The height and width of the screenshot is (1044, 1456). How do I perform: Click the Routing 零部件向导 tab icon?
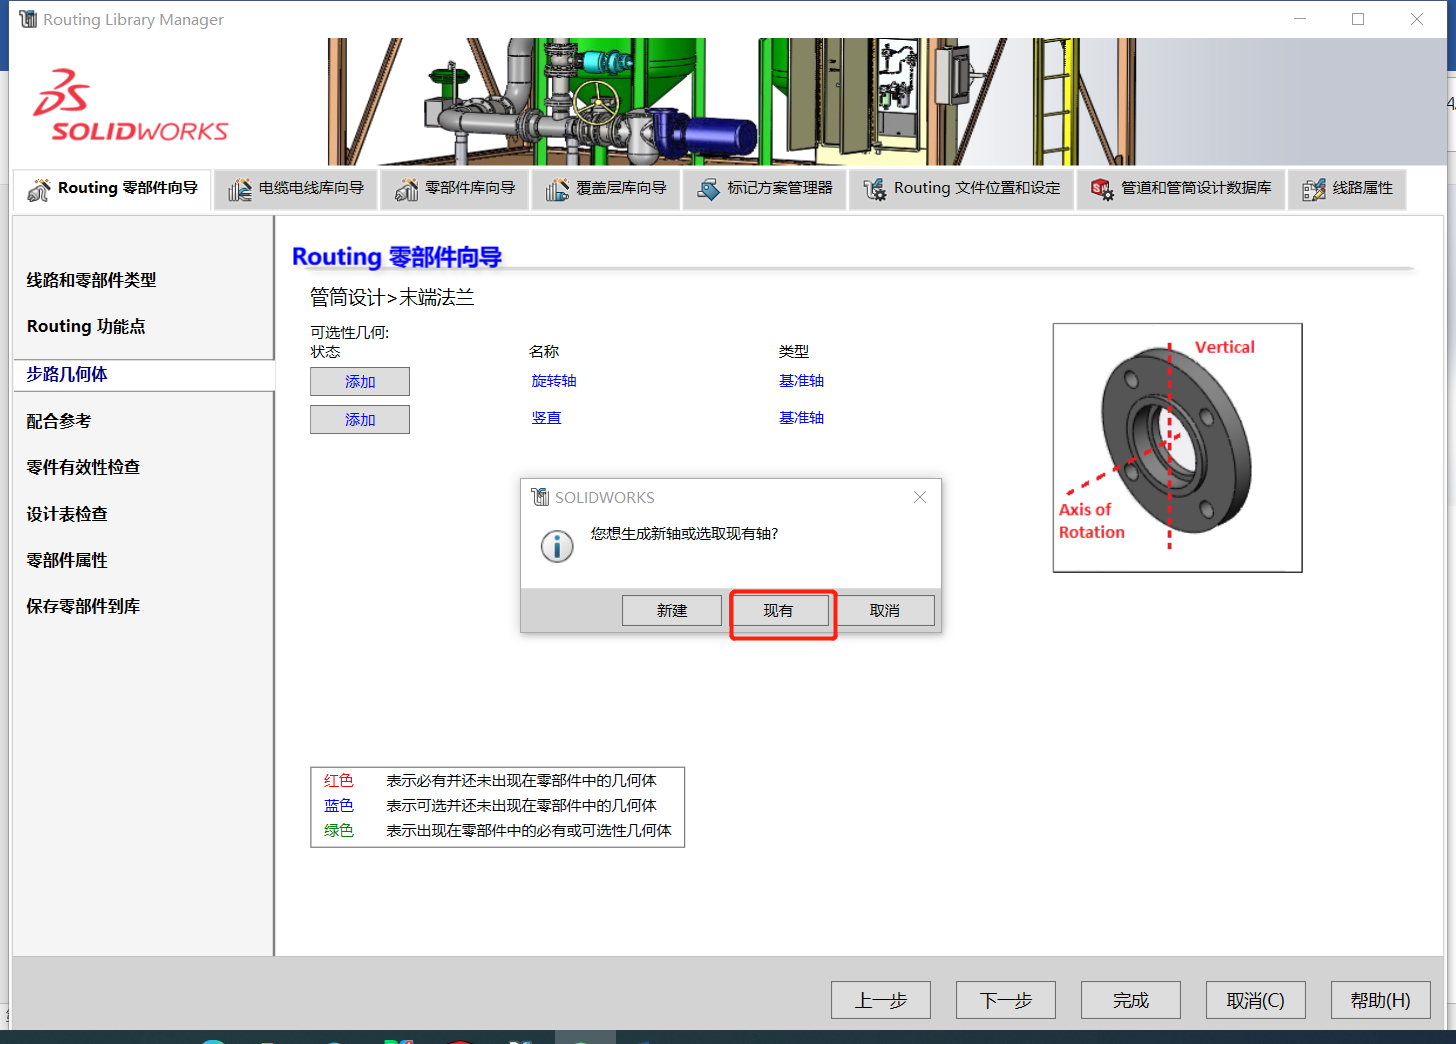pyautogui.click(x=41, y=188)
